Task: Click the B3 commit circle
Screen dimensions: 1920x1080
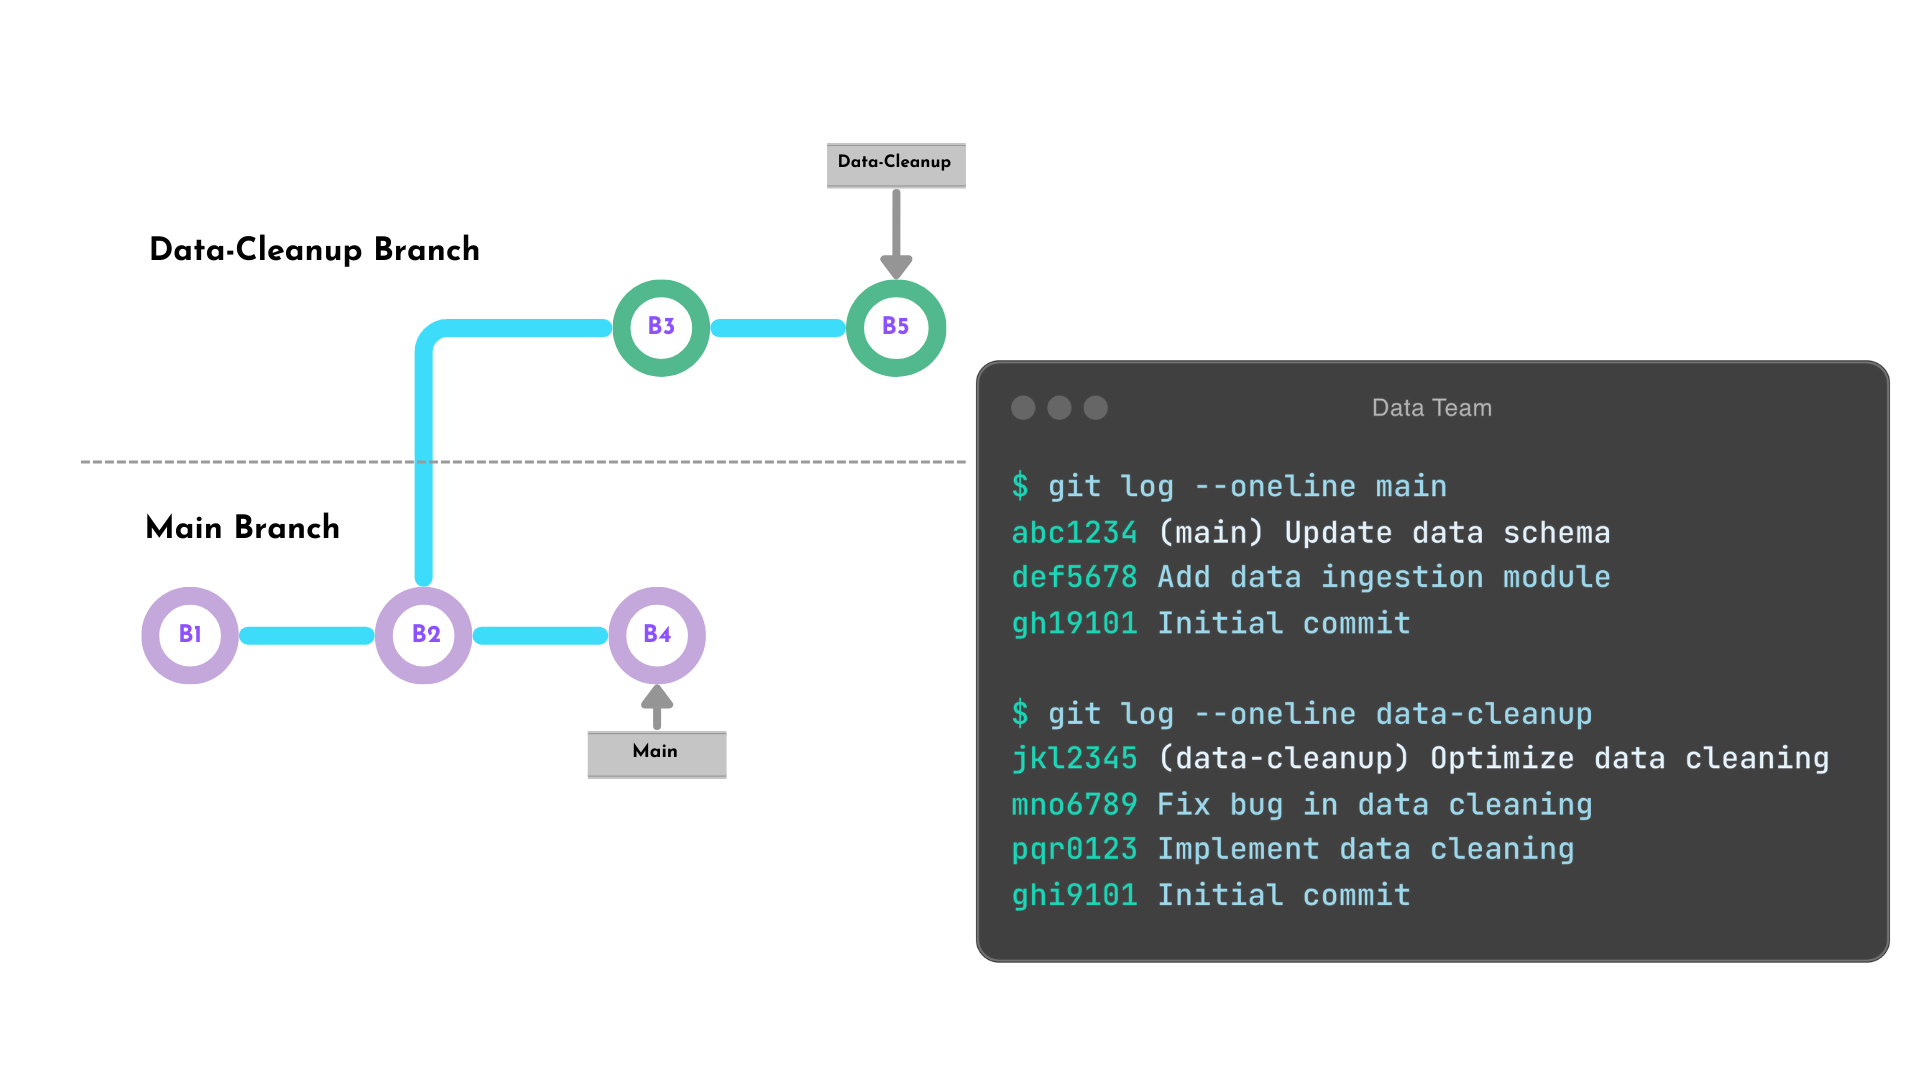Action: click(x=661, y=328)
